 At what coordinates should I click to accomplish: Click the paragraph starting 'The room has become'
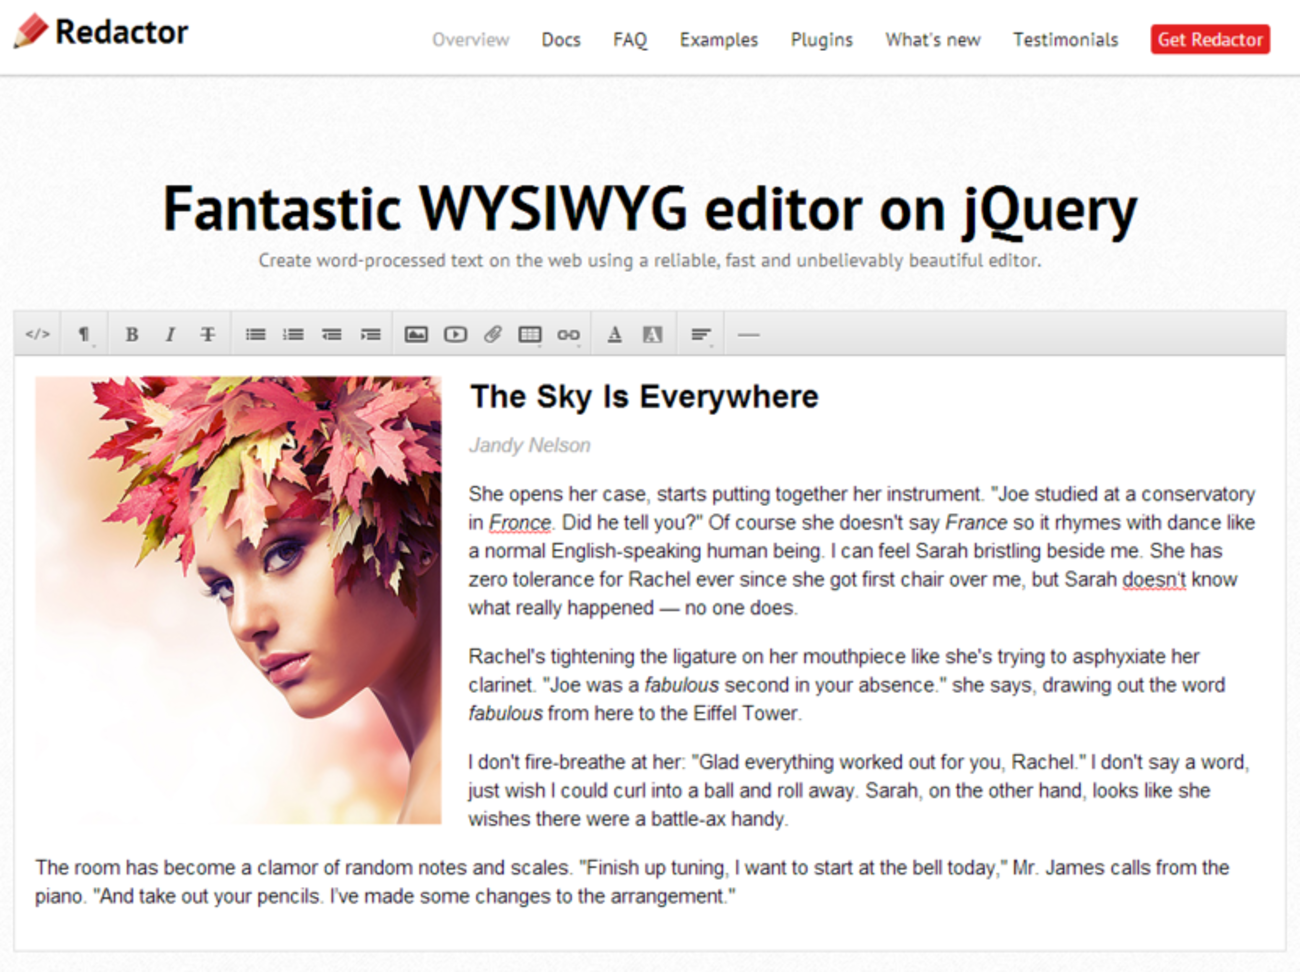(x=632, y=882)
